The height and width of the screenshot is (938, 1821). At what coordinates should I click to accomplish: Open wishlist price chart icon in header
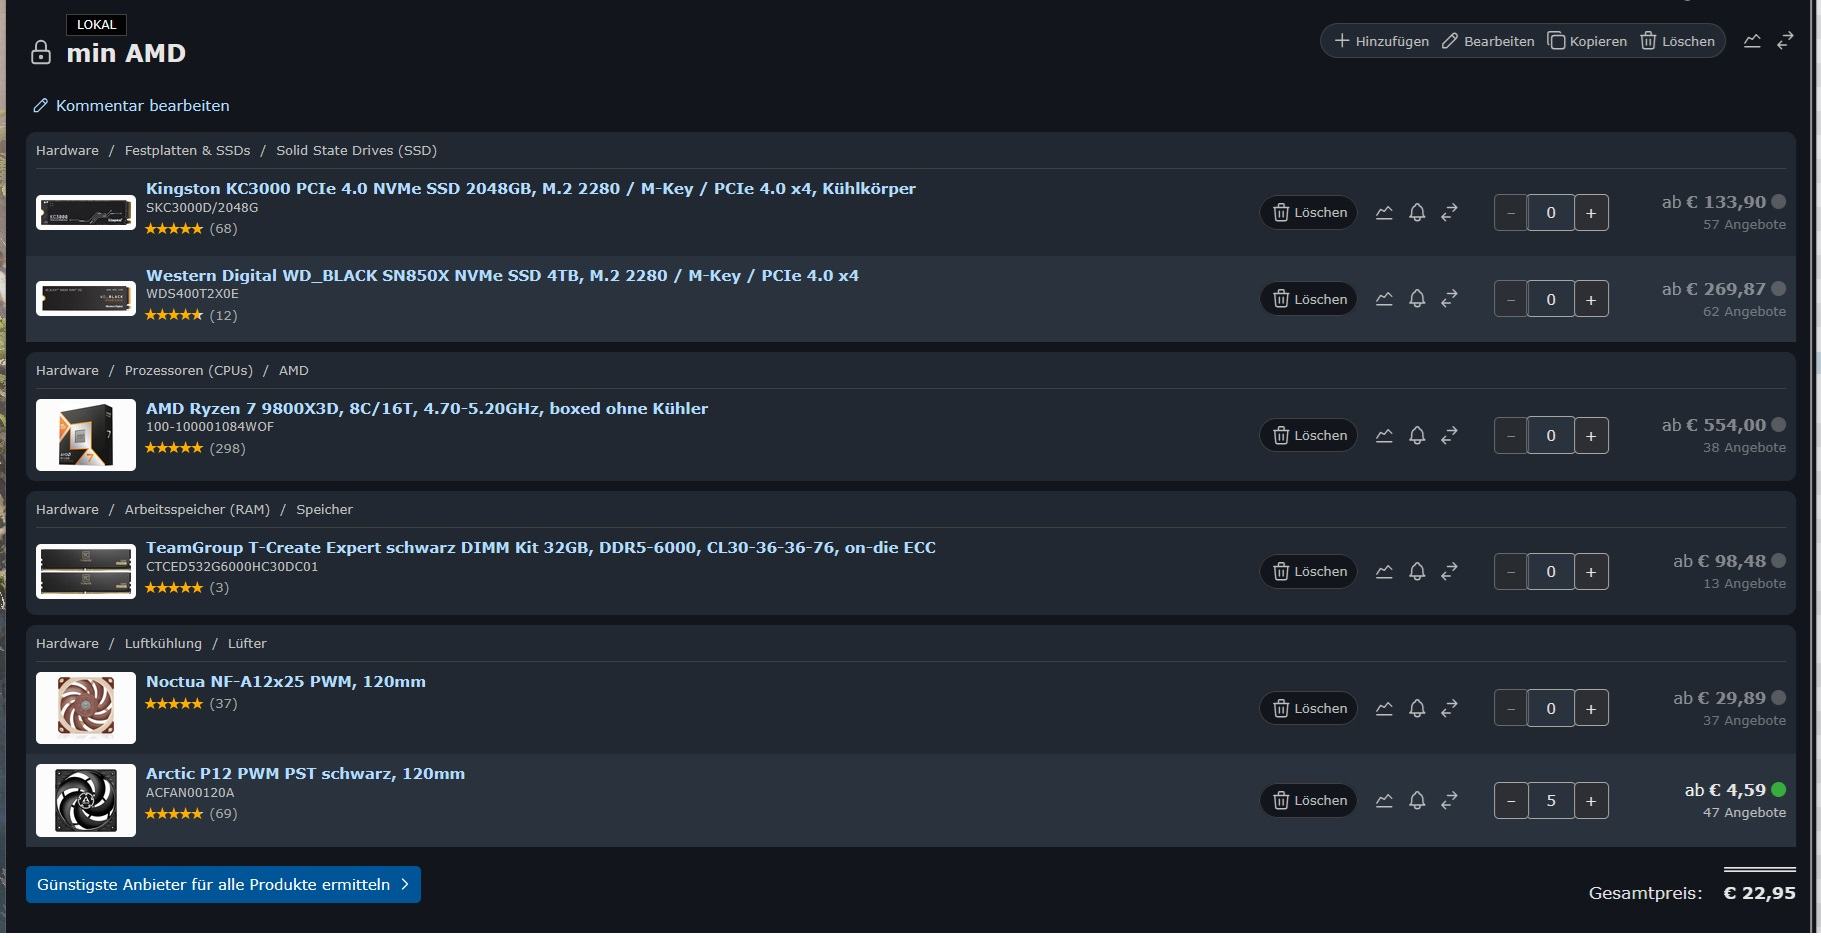coord(1752,41)
